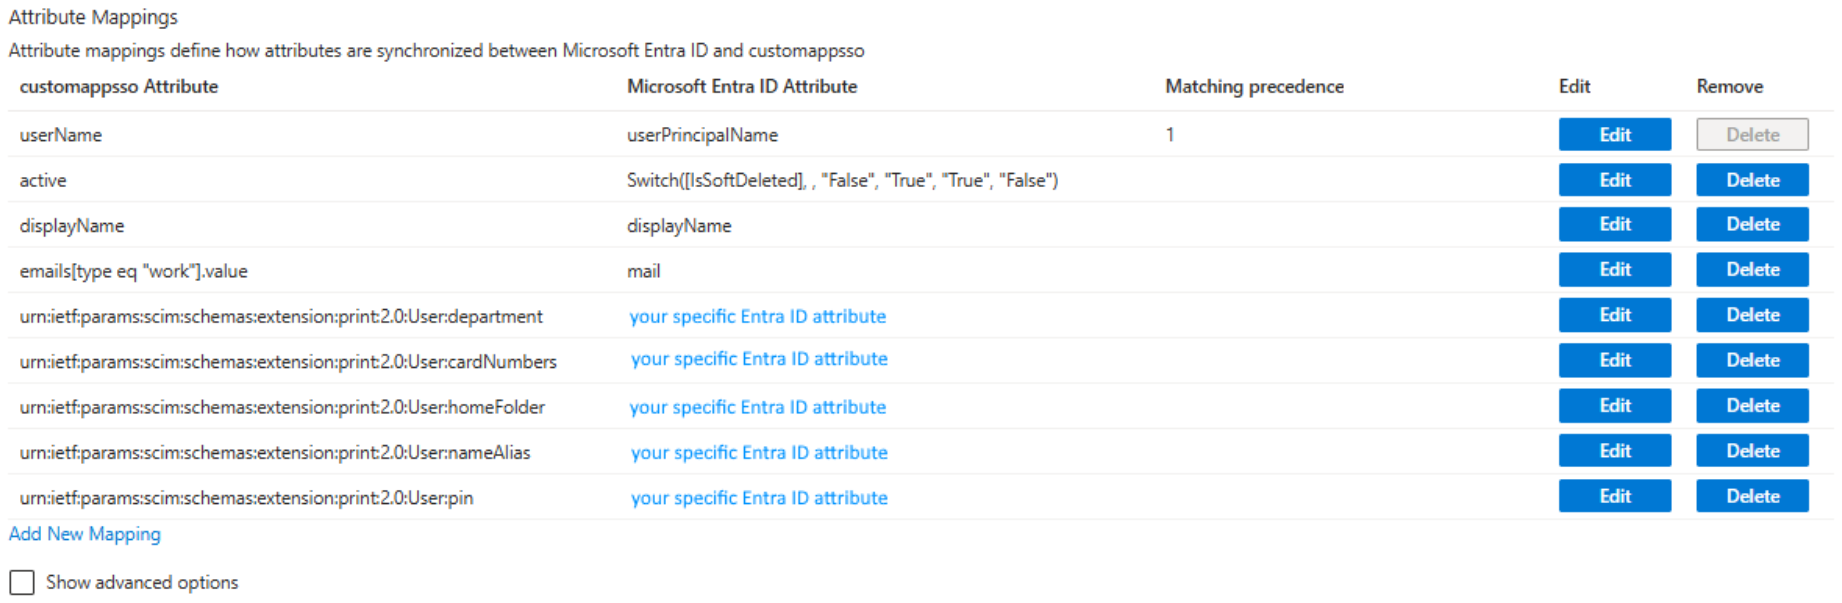The width and height of the screenshot is (1842, 603).
Task: Click the Edit column header
Action: (x=1574, y=86)
